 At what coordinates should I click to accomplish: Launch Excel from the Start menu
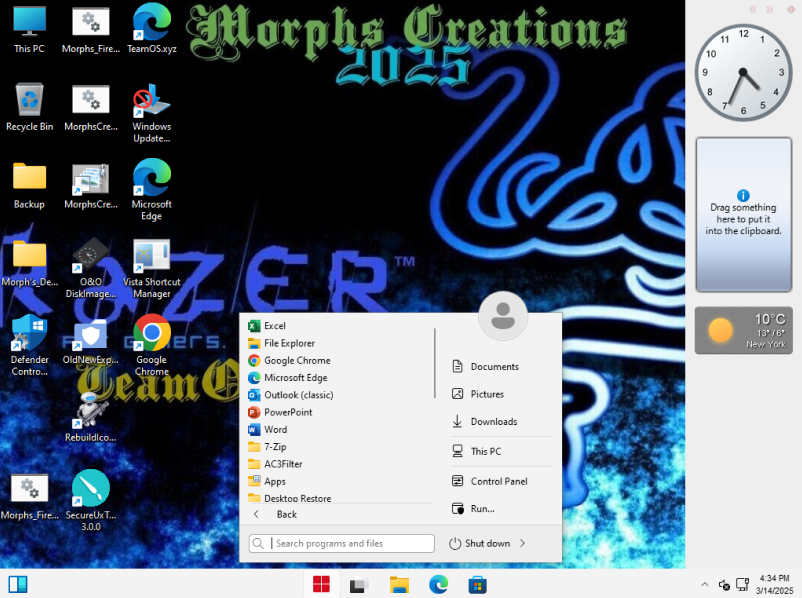[x=339, y=326]
